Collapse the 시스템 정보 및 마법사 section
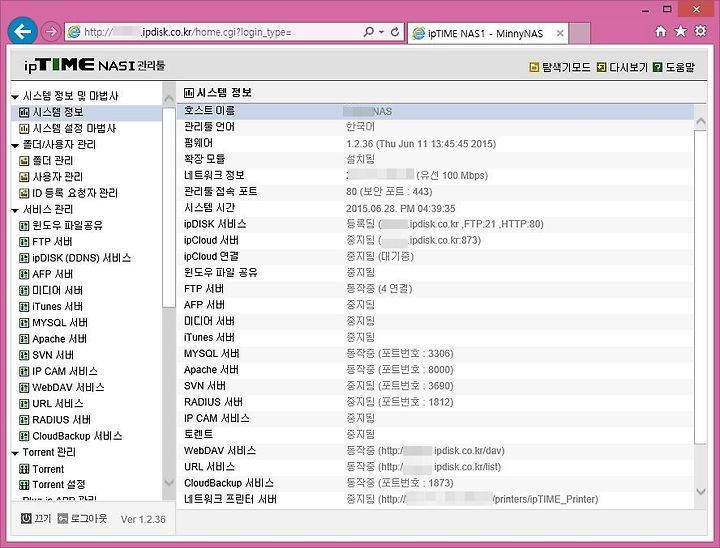 15,97
